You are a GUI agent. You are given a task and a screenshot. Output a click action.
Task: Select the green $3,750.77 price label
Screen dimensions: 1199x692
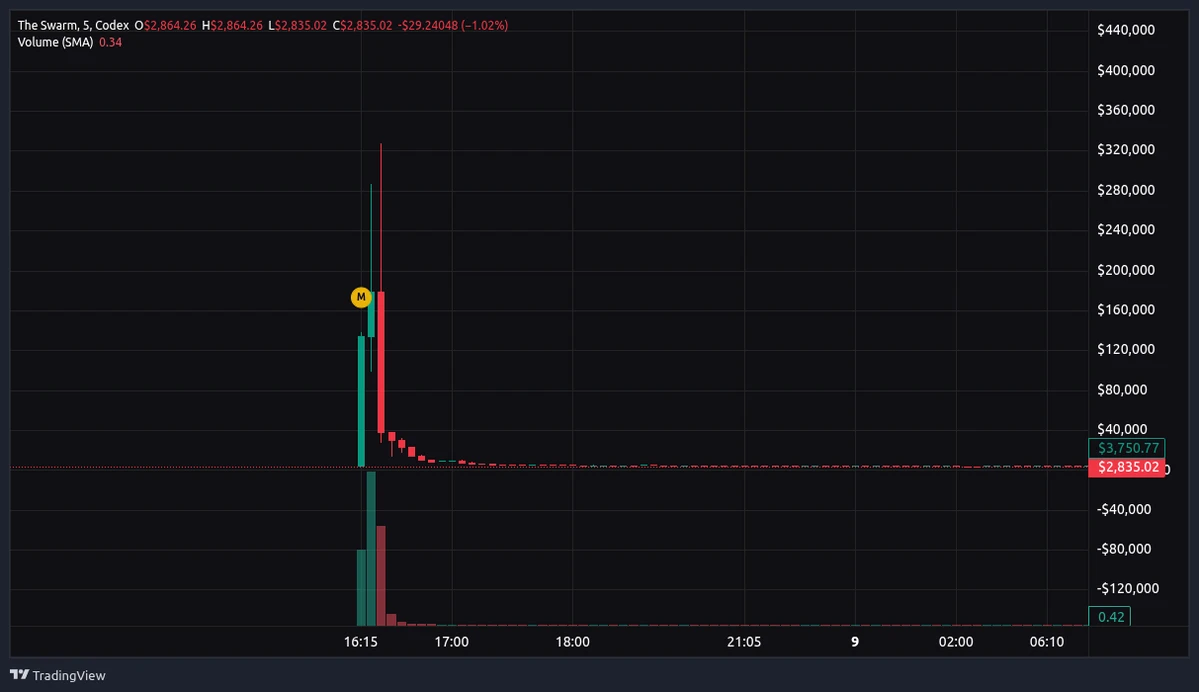tap(1126, 448)
